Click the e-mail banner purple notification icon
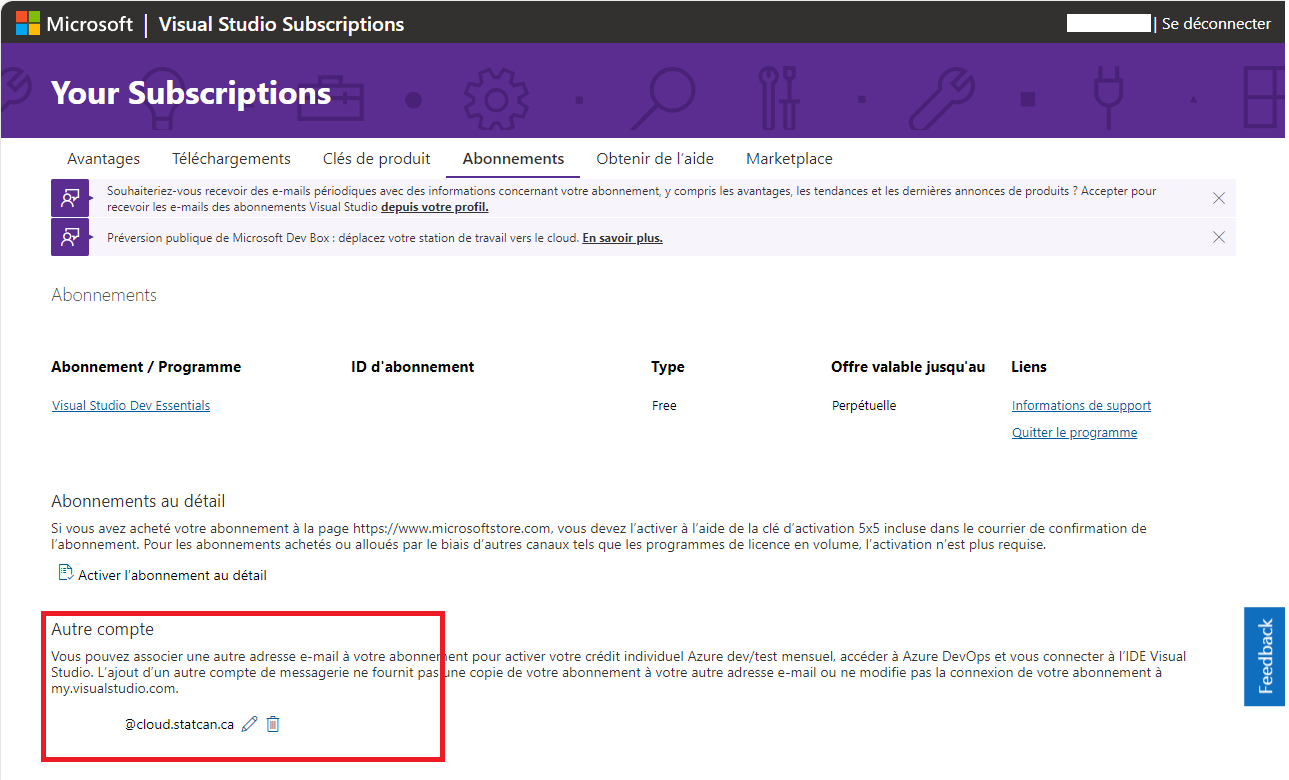Screen dimensions: 1289x780 pyautogui.click(x=70, y=198)
